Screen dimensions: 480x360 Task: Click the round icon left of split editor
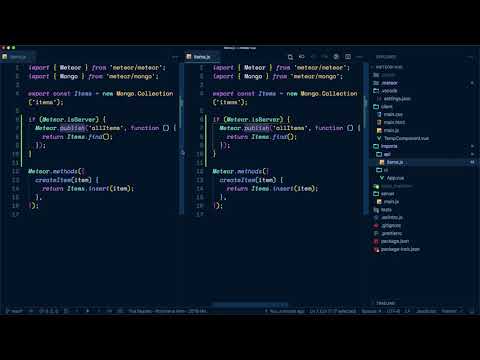(x=336, y=57)
